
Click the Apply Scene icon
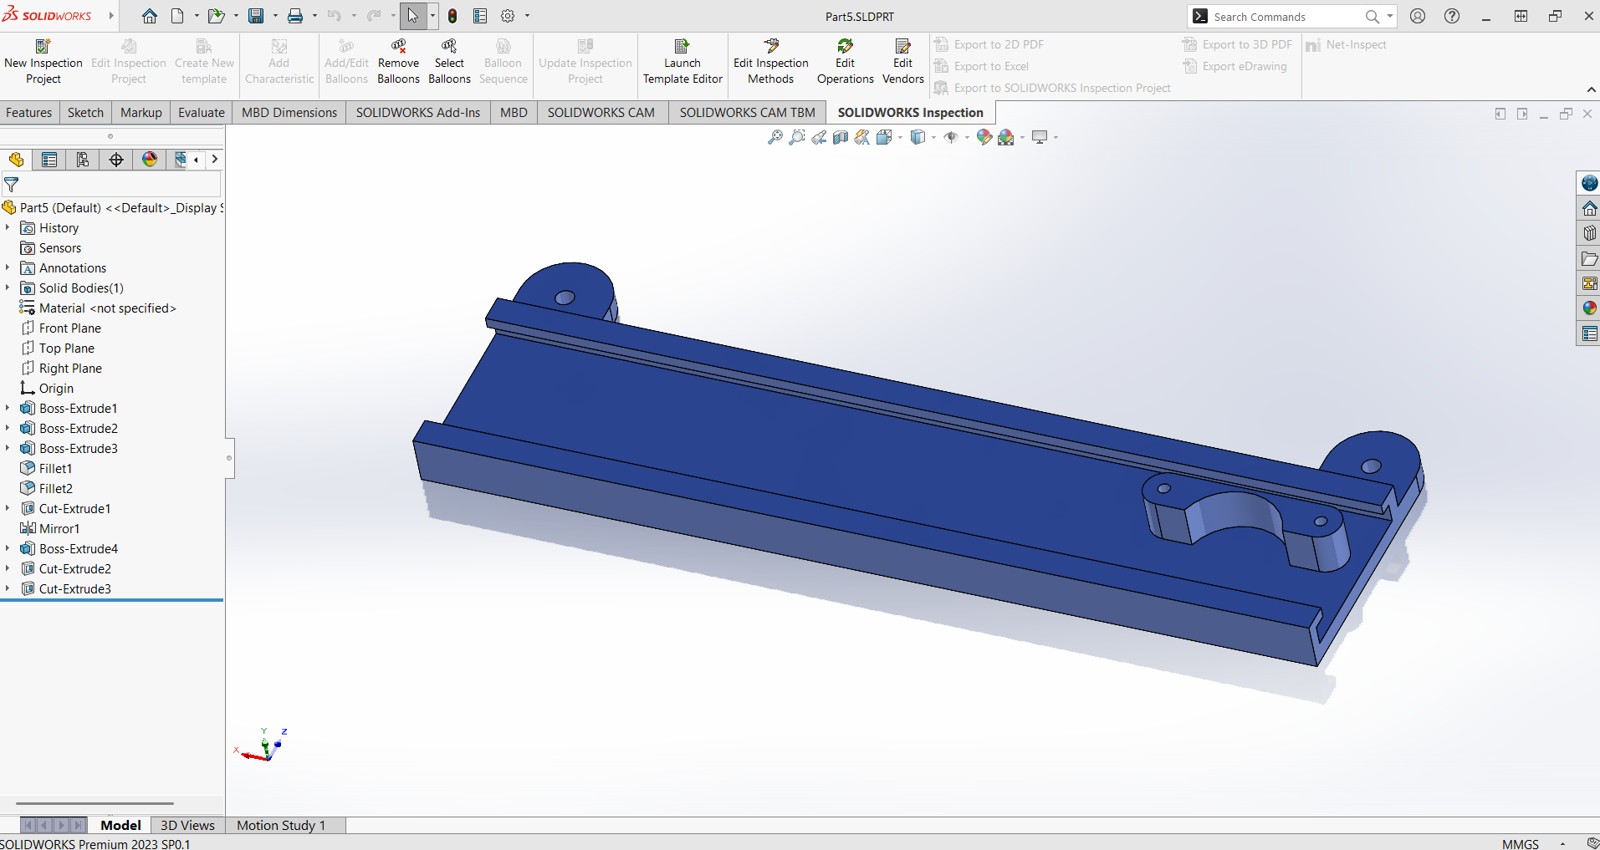click(x=1006, y=137)
